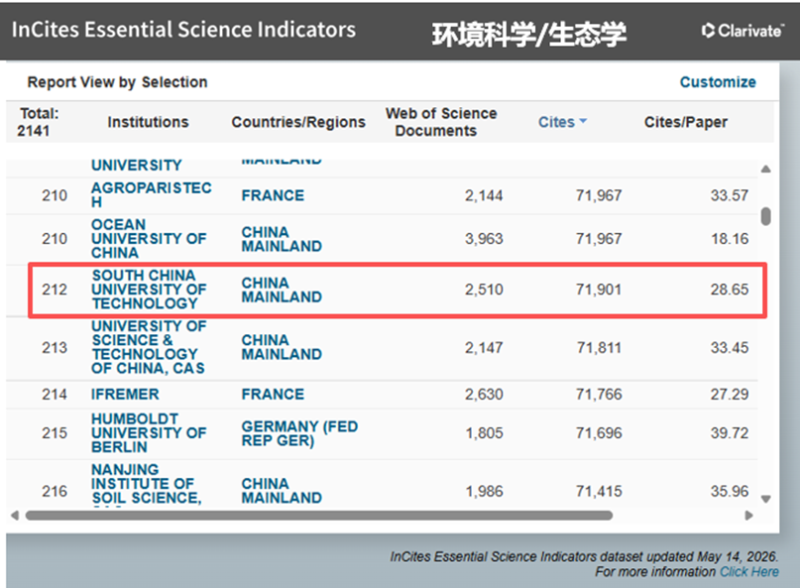
Task: Open Humboldt University of Berlin link
Action: 148,433
